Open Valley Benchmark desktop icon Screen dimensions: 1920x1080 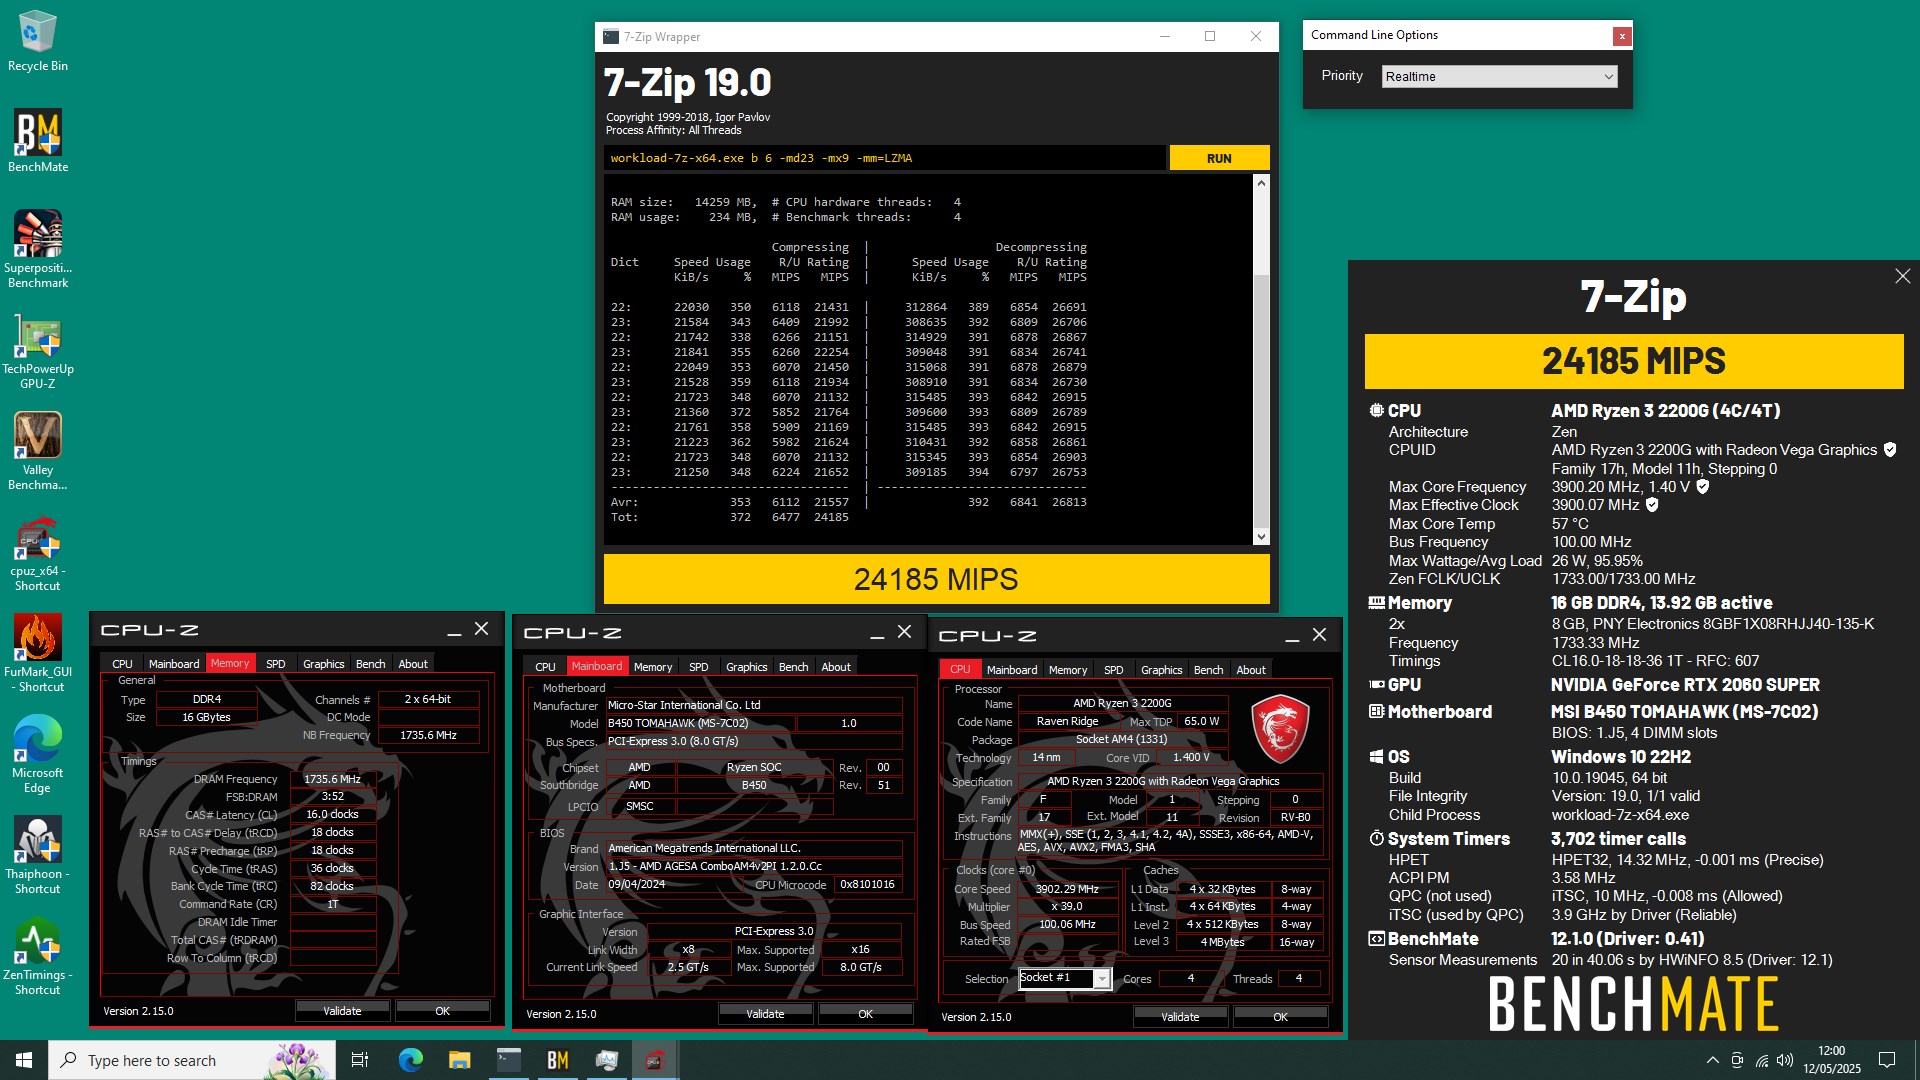click(38, 452)
